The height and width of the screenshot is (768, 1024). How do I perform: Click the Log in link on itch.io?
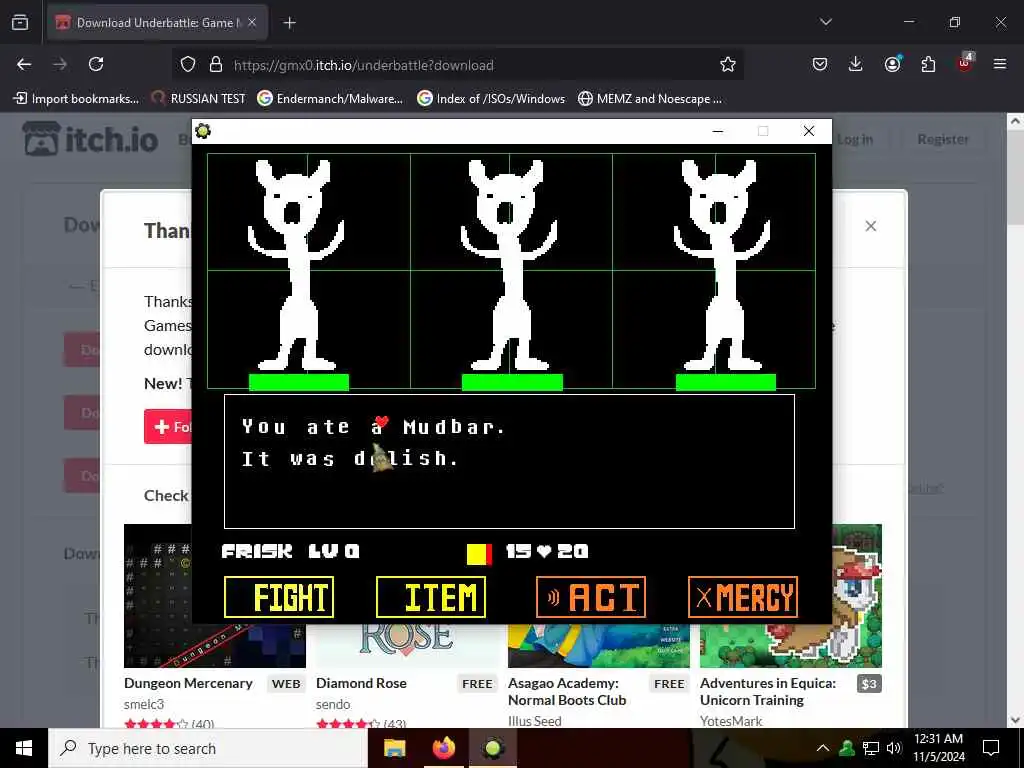855,139
